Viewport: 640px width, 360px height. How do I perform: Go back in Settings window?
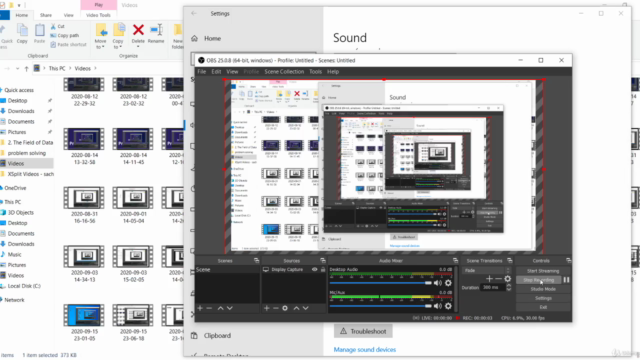[x=194, y=13]
